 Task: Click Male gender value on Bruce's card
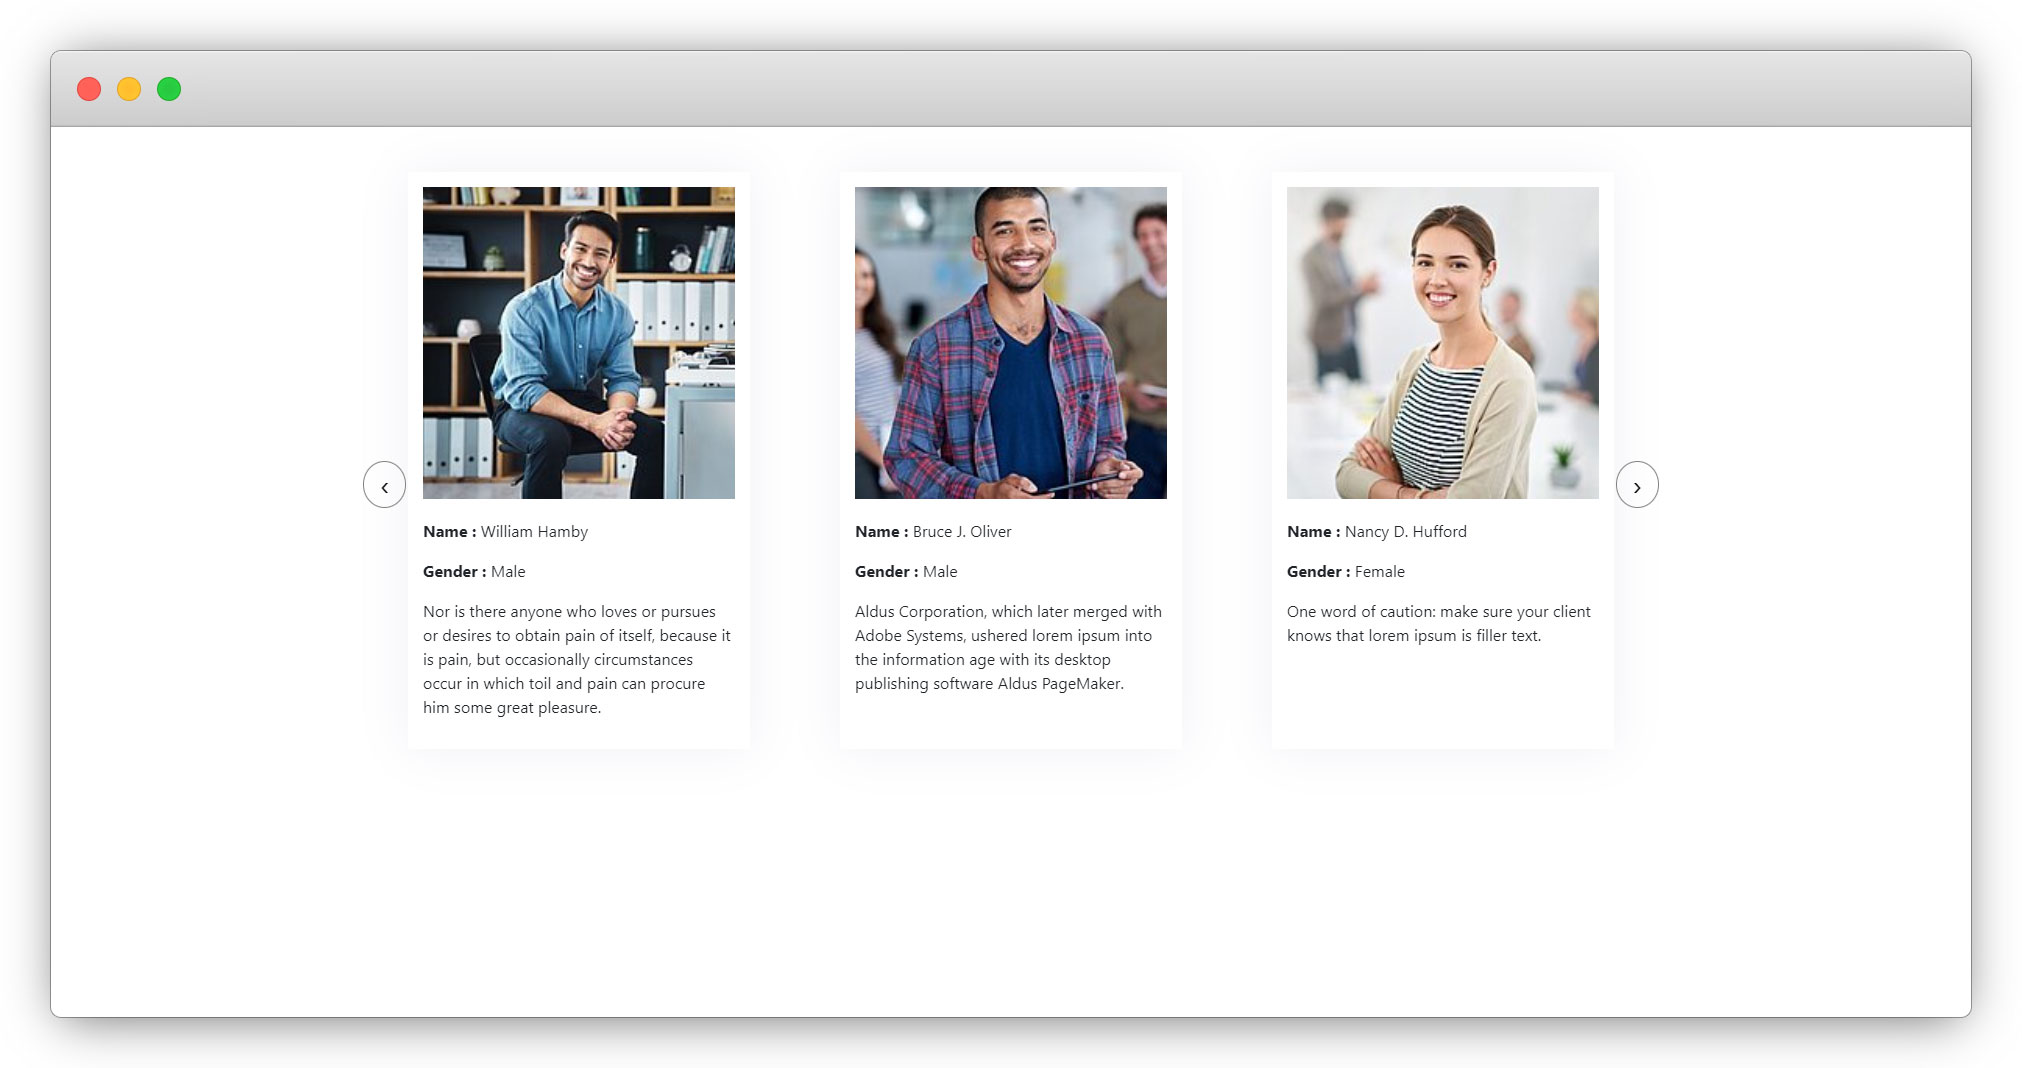[940, 572]
